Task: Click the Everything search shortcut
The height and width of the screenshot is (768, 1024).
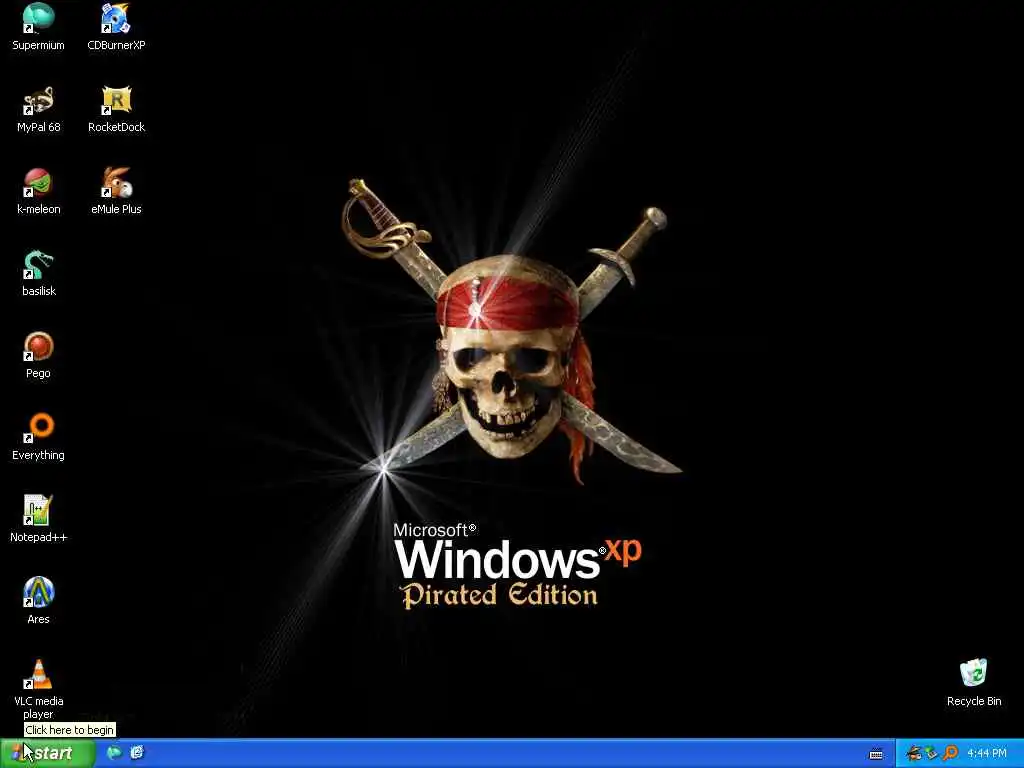Action: [38, 437]
